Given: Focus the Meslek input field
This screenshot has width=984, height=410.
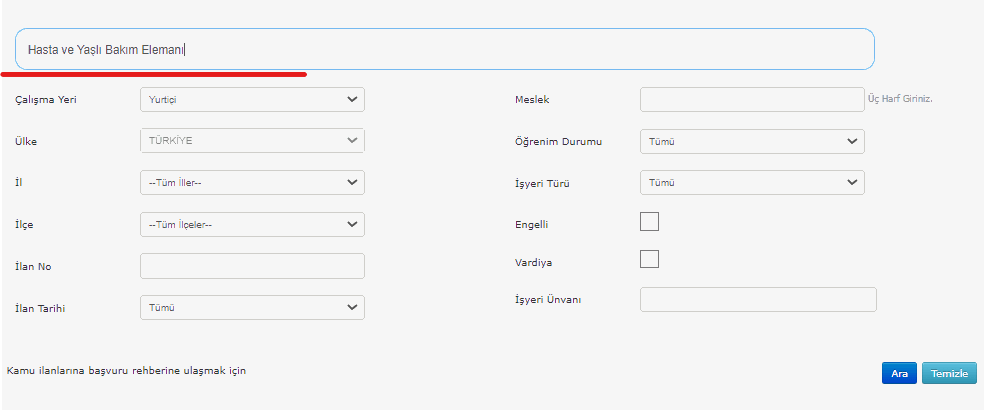Looking at the screenshot, I should pos(752,99).
